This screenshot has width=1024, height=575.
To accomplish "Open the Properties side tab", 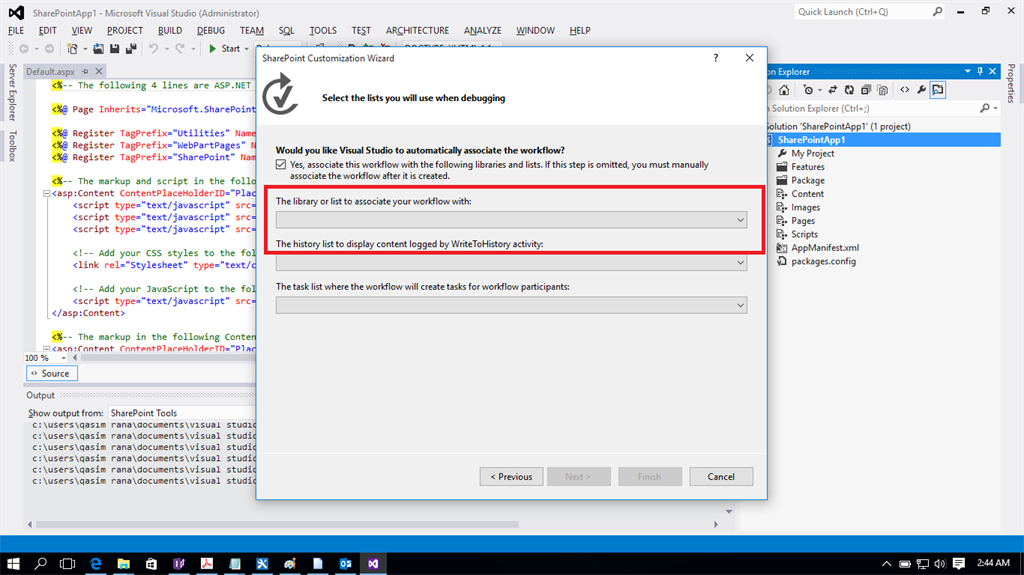I will [1011, 83].
